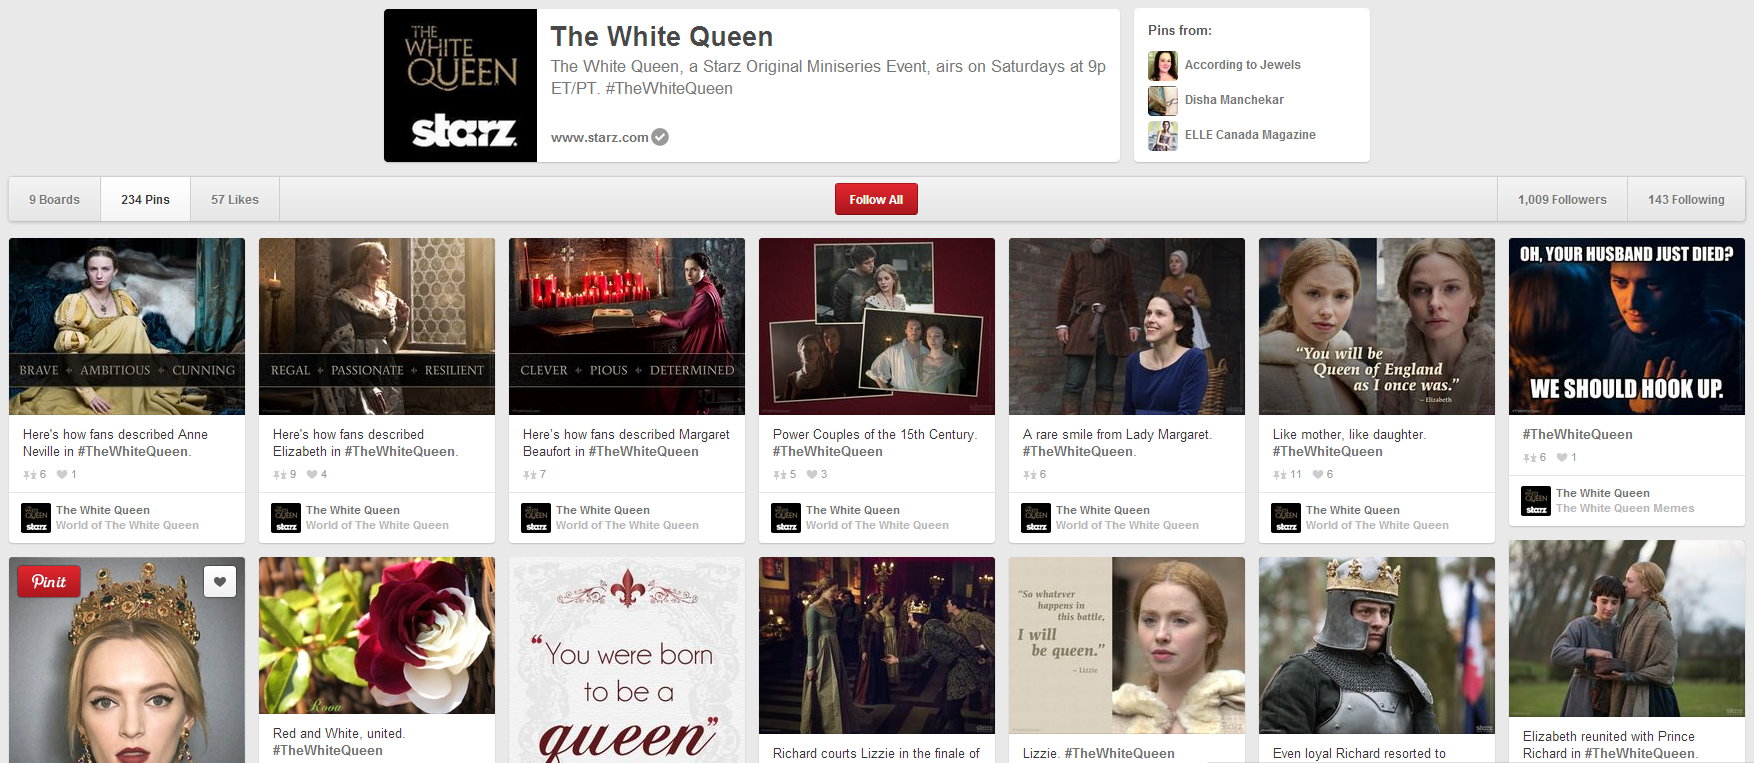Click the red Pin it button

click(49, 581)
